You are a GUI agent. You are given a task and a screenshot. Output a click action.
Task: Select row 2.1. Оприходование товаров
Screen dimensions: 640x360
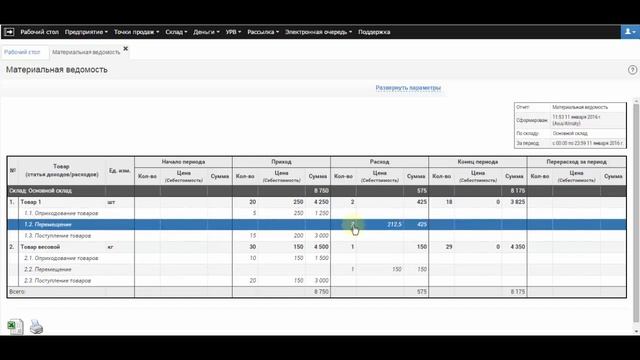point(317,258)
